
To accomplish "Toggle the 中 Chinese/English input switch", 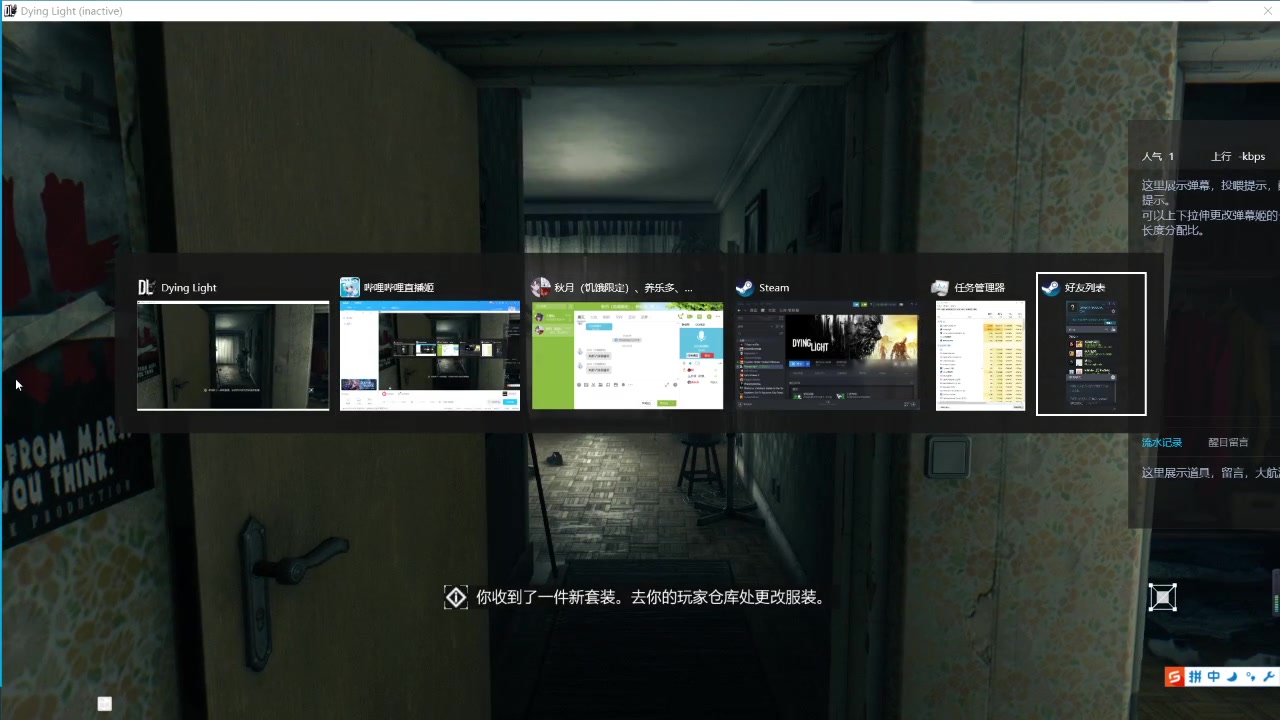I will (1214, 677).
